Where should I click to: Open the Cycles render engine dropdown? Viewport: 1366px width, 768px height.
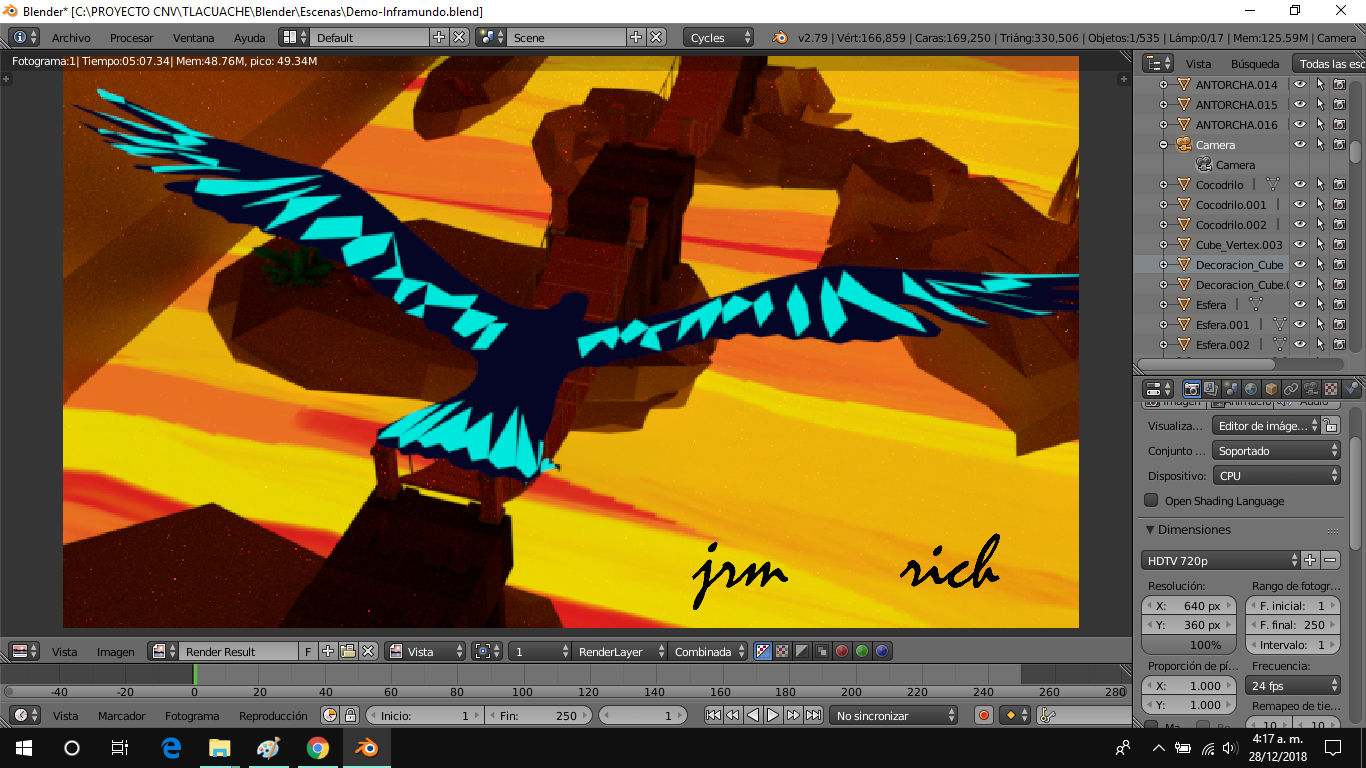coord(719,37)
